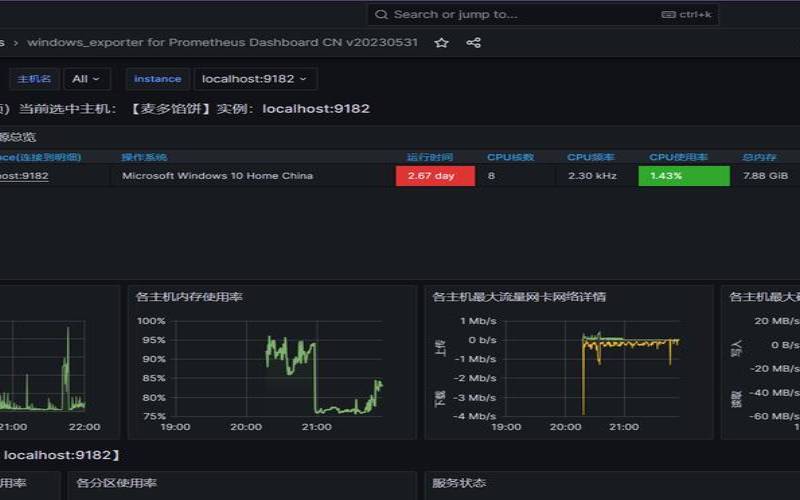Click the search magnifier icon

pos(381,15)
